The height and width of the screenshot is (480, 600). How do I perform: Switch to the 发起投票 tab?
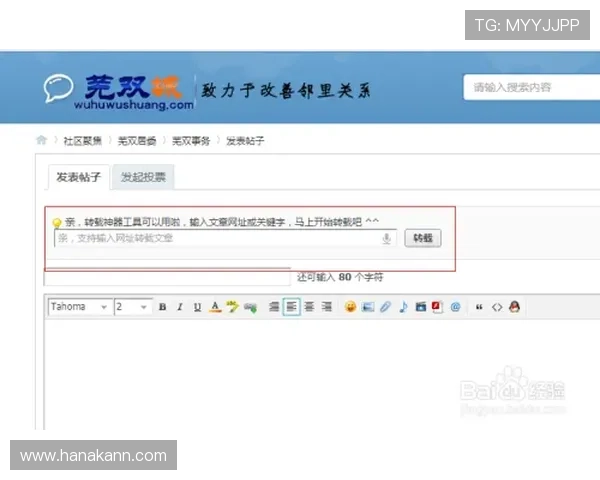click(x=143, y=177)
